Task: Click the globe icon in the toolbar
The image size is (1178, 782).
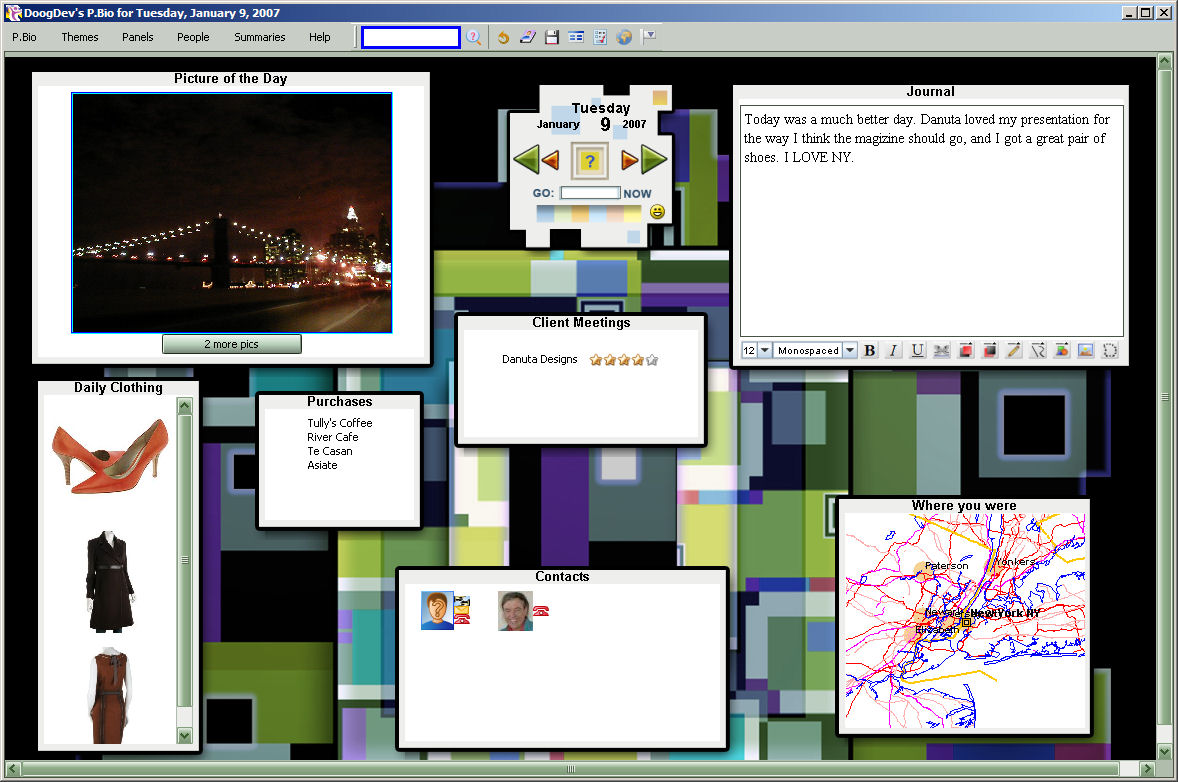Action: (x=624, y=37)
